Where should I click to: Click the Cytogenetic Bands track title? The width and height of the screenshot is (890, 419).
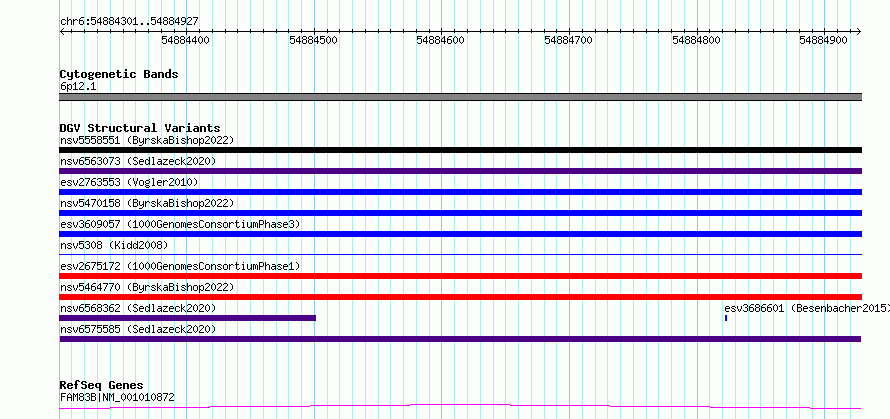(119, 74)
